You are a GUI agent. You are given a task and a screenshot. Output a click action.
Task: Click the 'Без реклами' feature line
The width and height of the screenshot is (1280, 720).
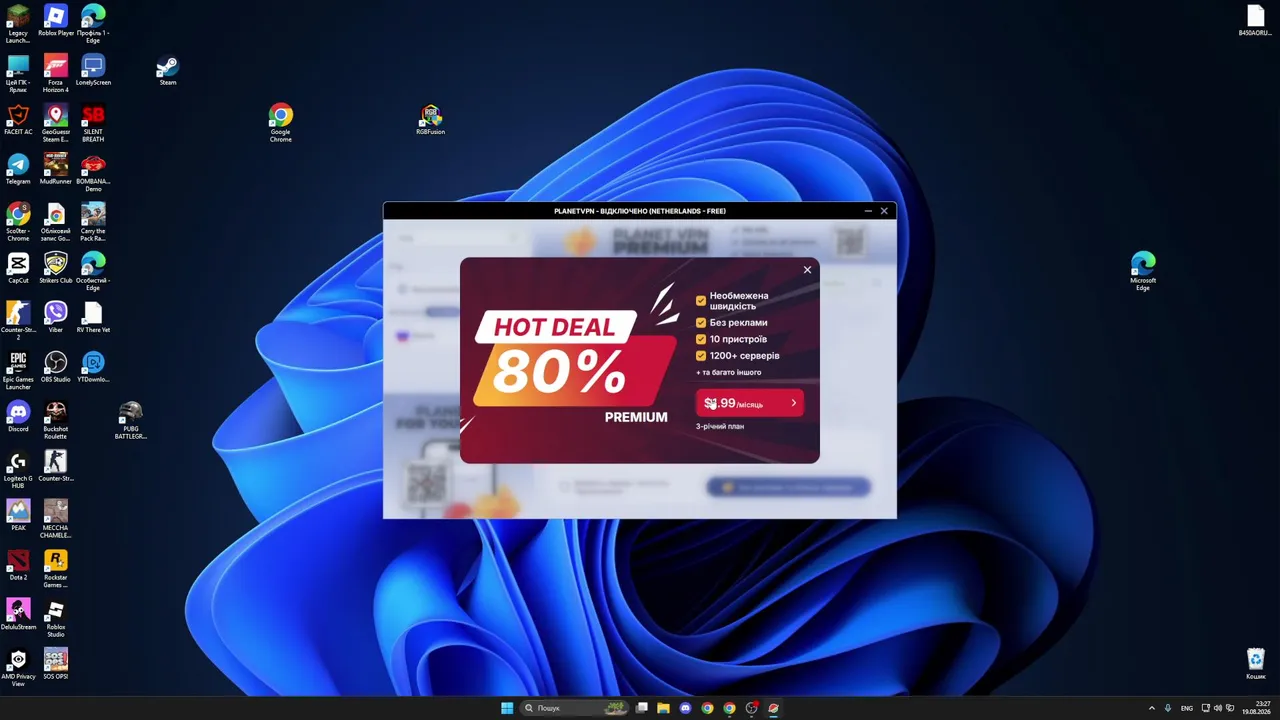732,323
